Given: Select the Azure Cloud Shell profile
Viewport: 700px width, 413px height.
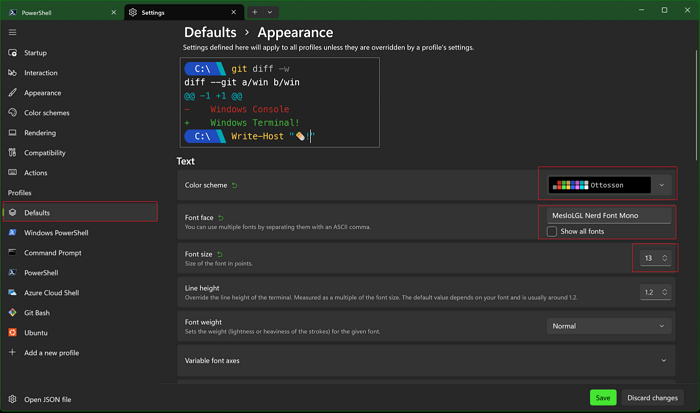Looking at the screenshot, I should tap(80, 292).
